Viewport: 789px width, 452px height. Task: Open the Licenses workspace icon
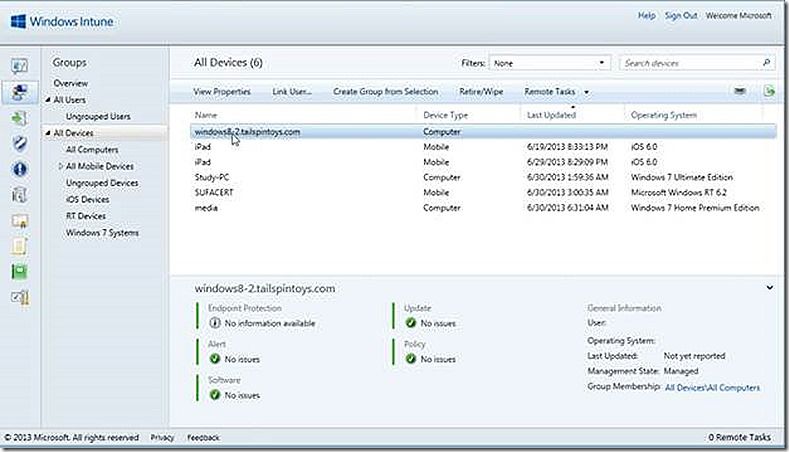(x=20, y=220)
